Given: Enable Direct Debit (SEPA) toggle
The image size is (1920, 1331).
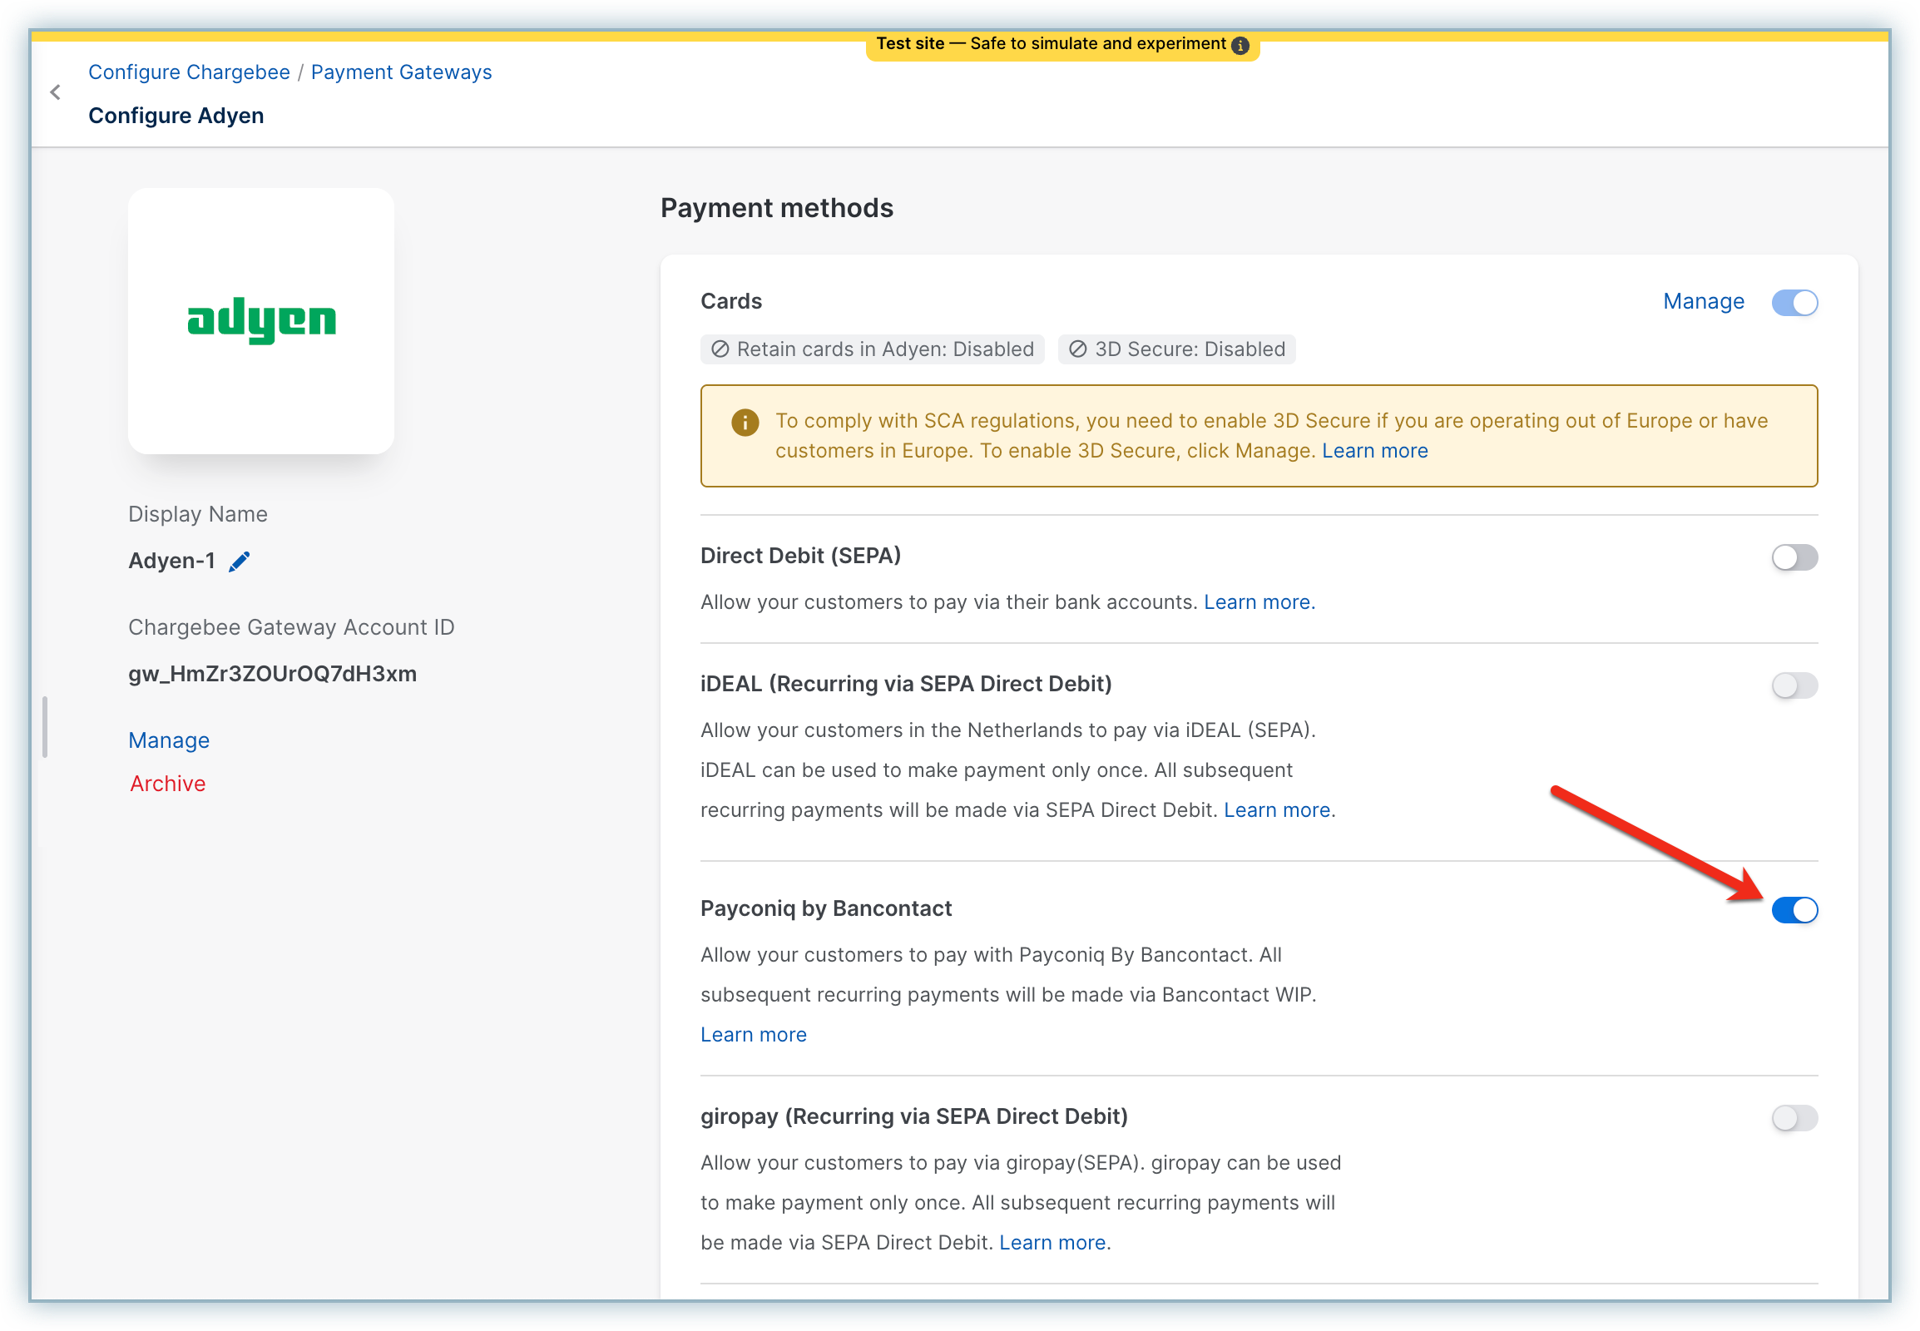Looking at the screenshot, I should 1794,557.
